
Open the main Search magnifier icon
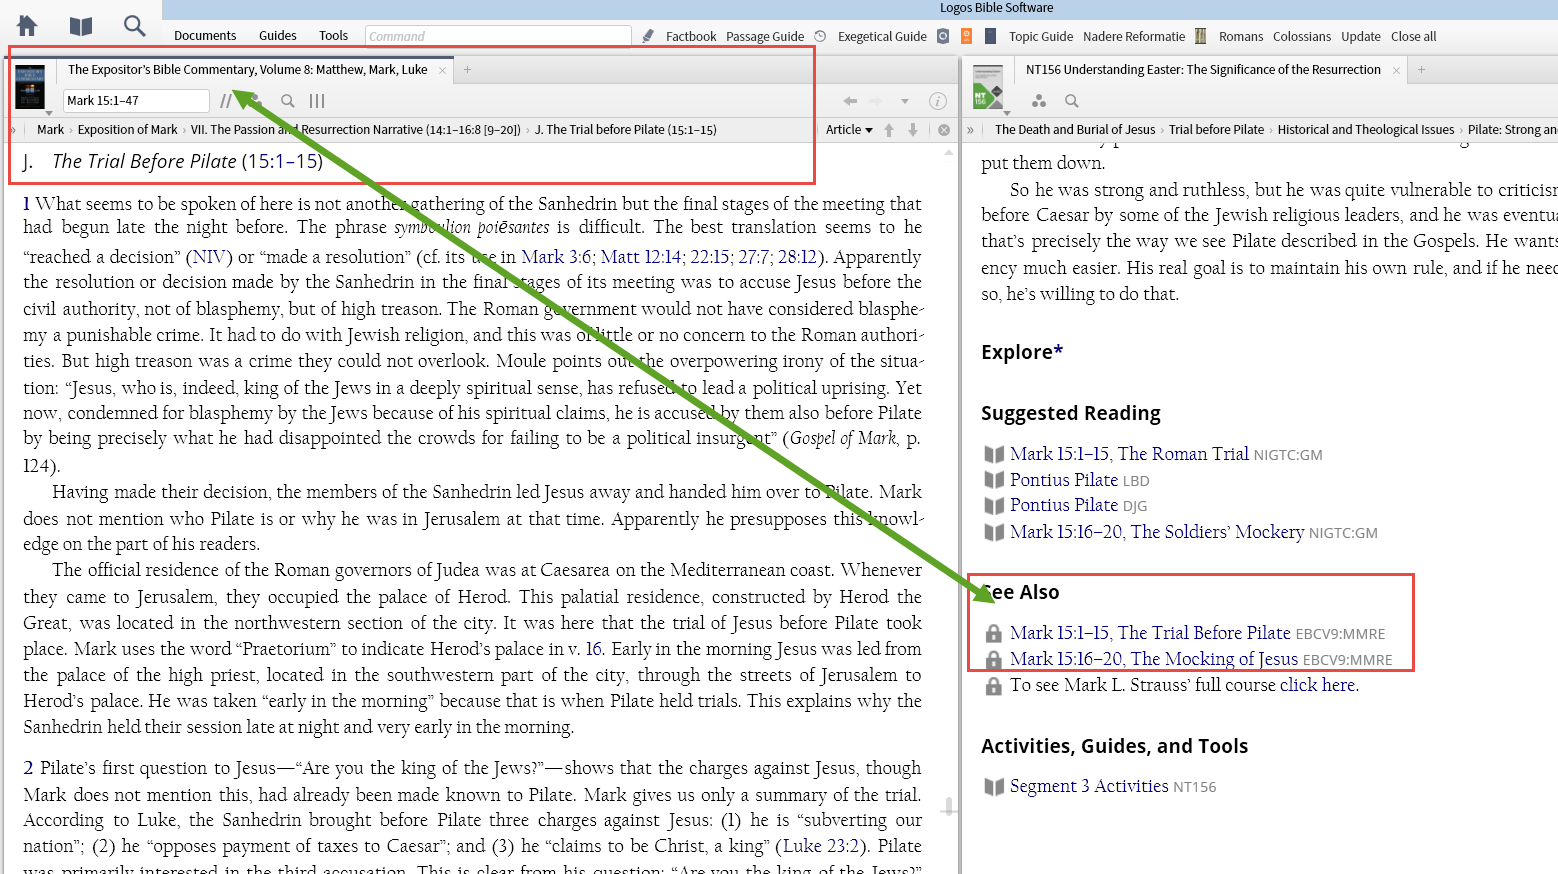tap(134, 25)
